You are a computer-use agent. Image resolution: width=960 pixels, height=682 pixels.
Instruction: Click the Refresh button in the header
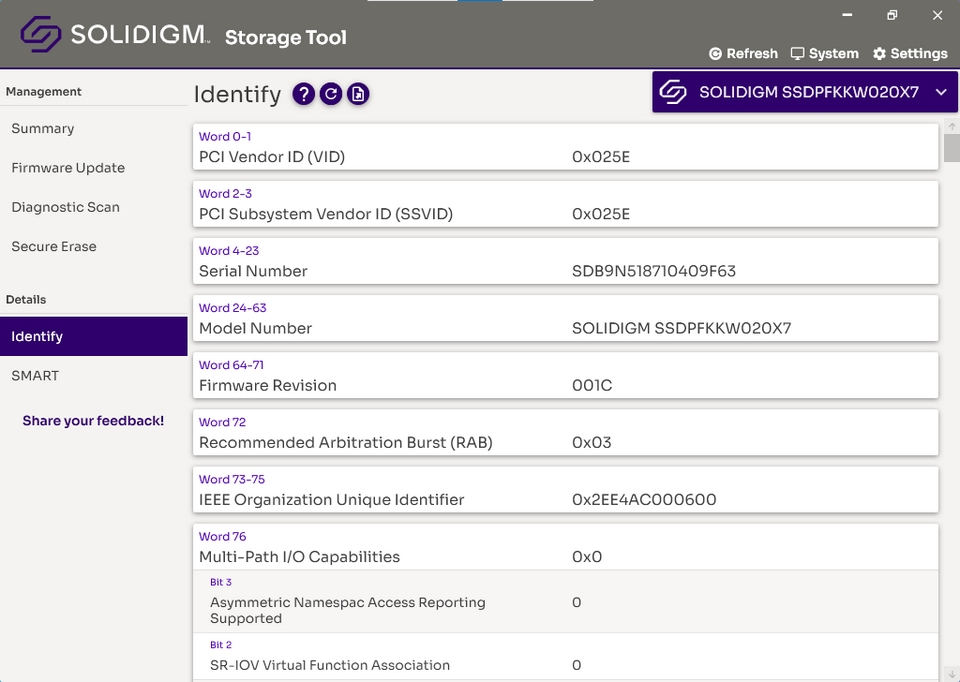(x=743, y=54)
